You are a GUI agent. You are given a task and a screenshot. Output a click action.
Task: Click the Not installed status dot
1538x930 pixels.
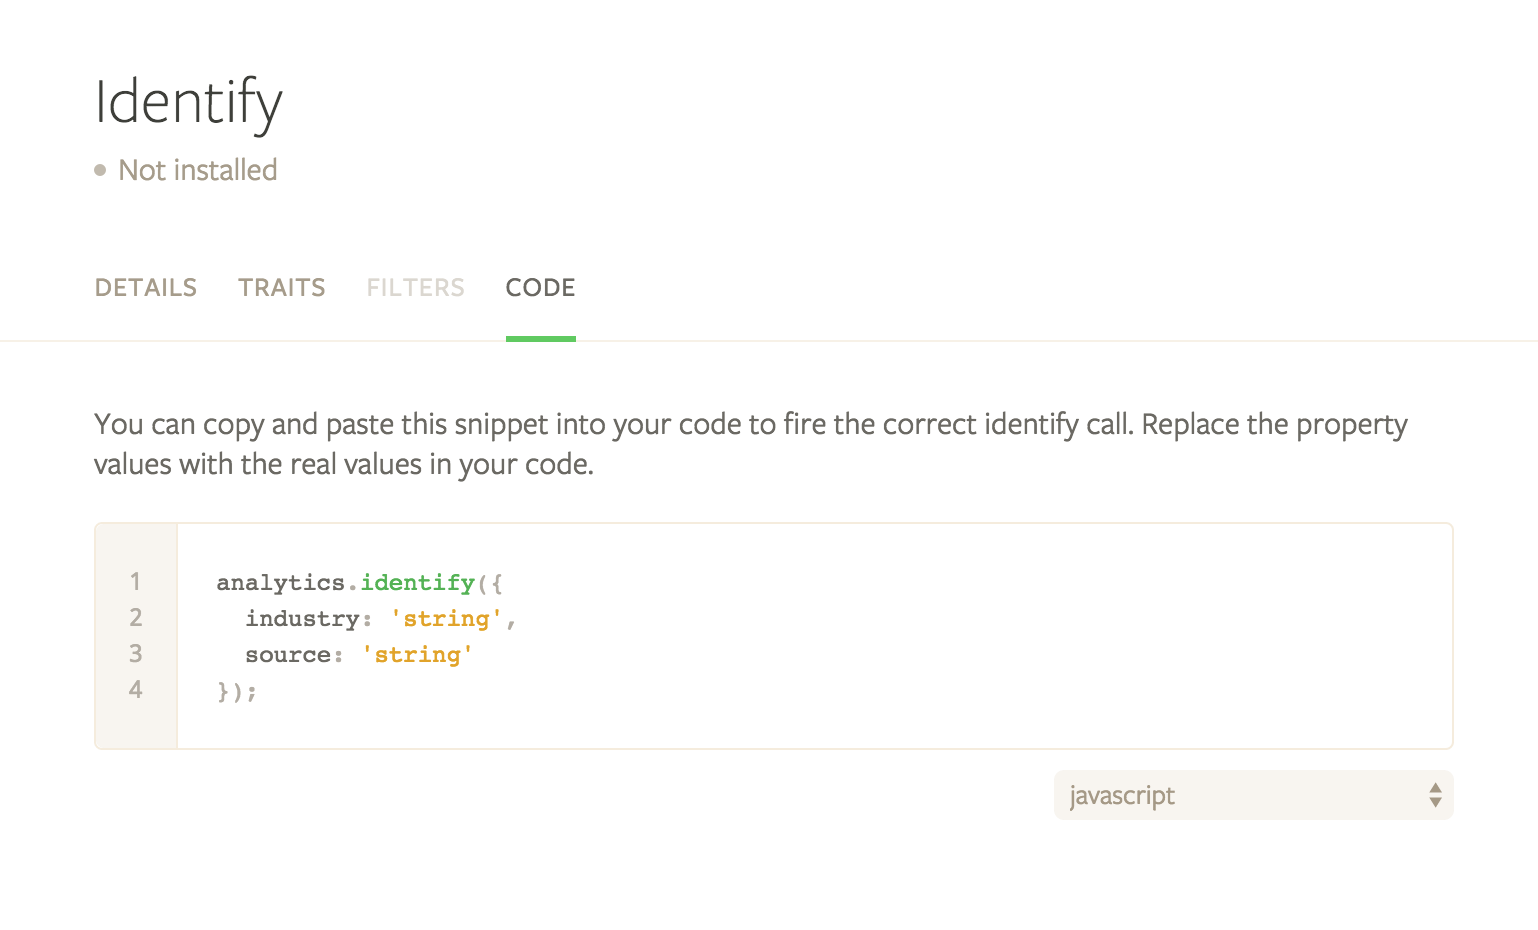100,170
